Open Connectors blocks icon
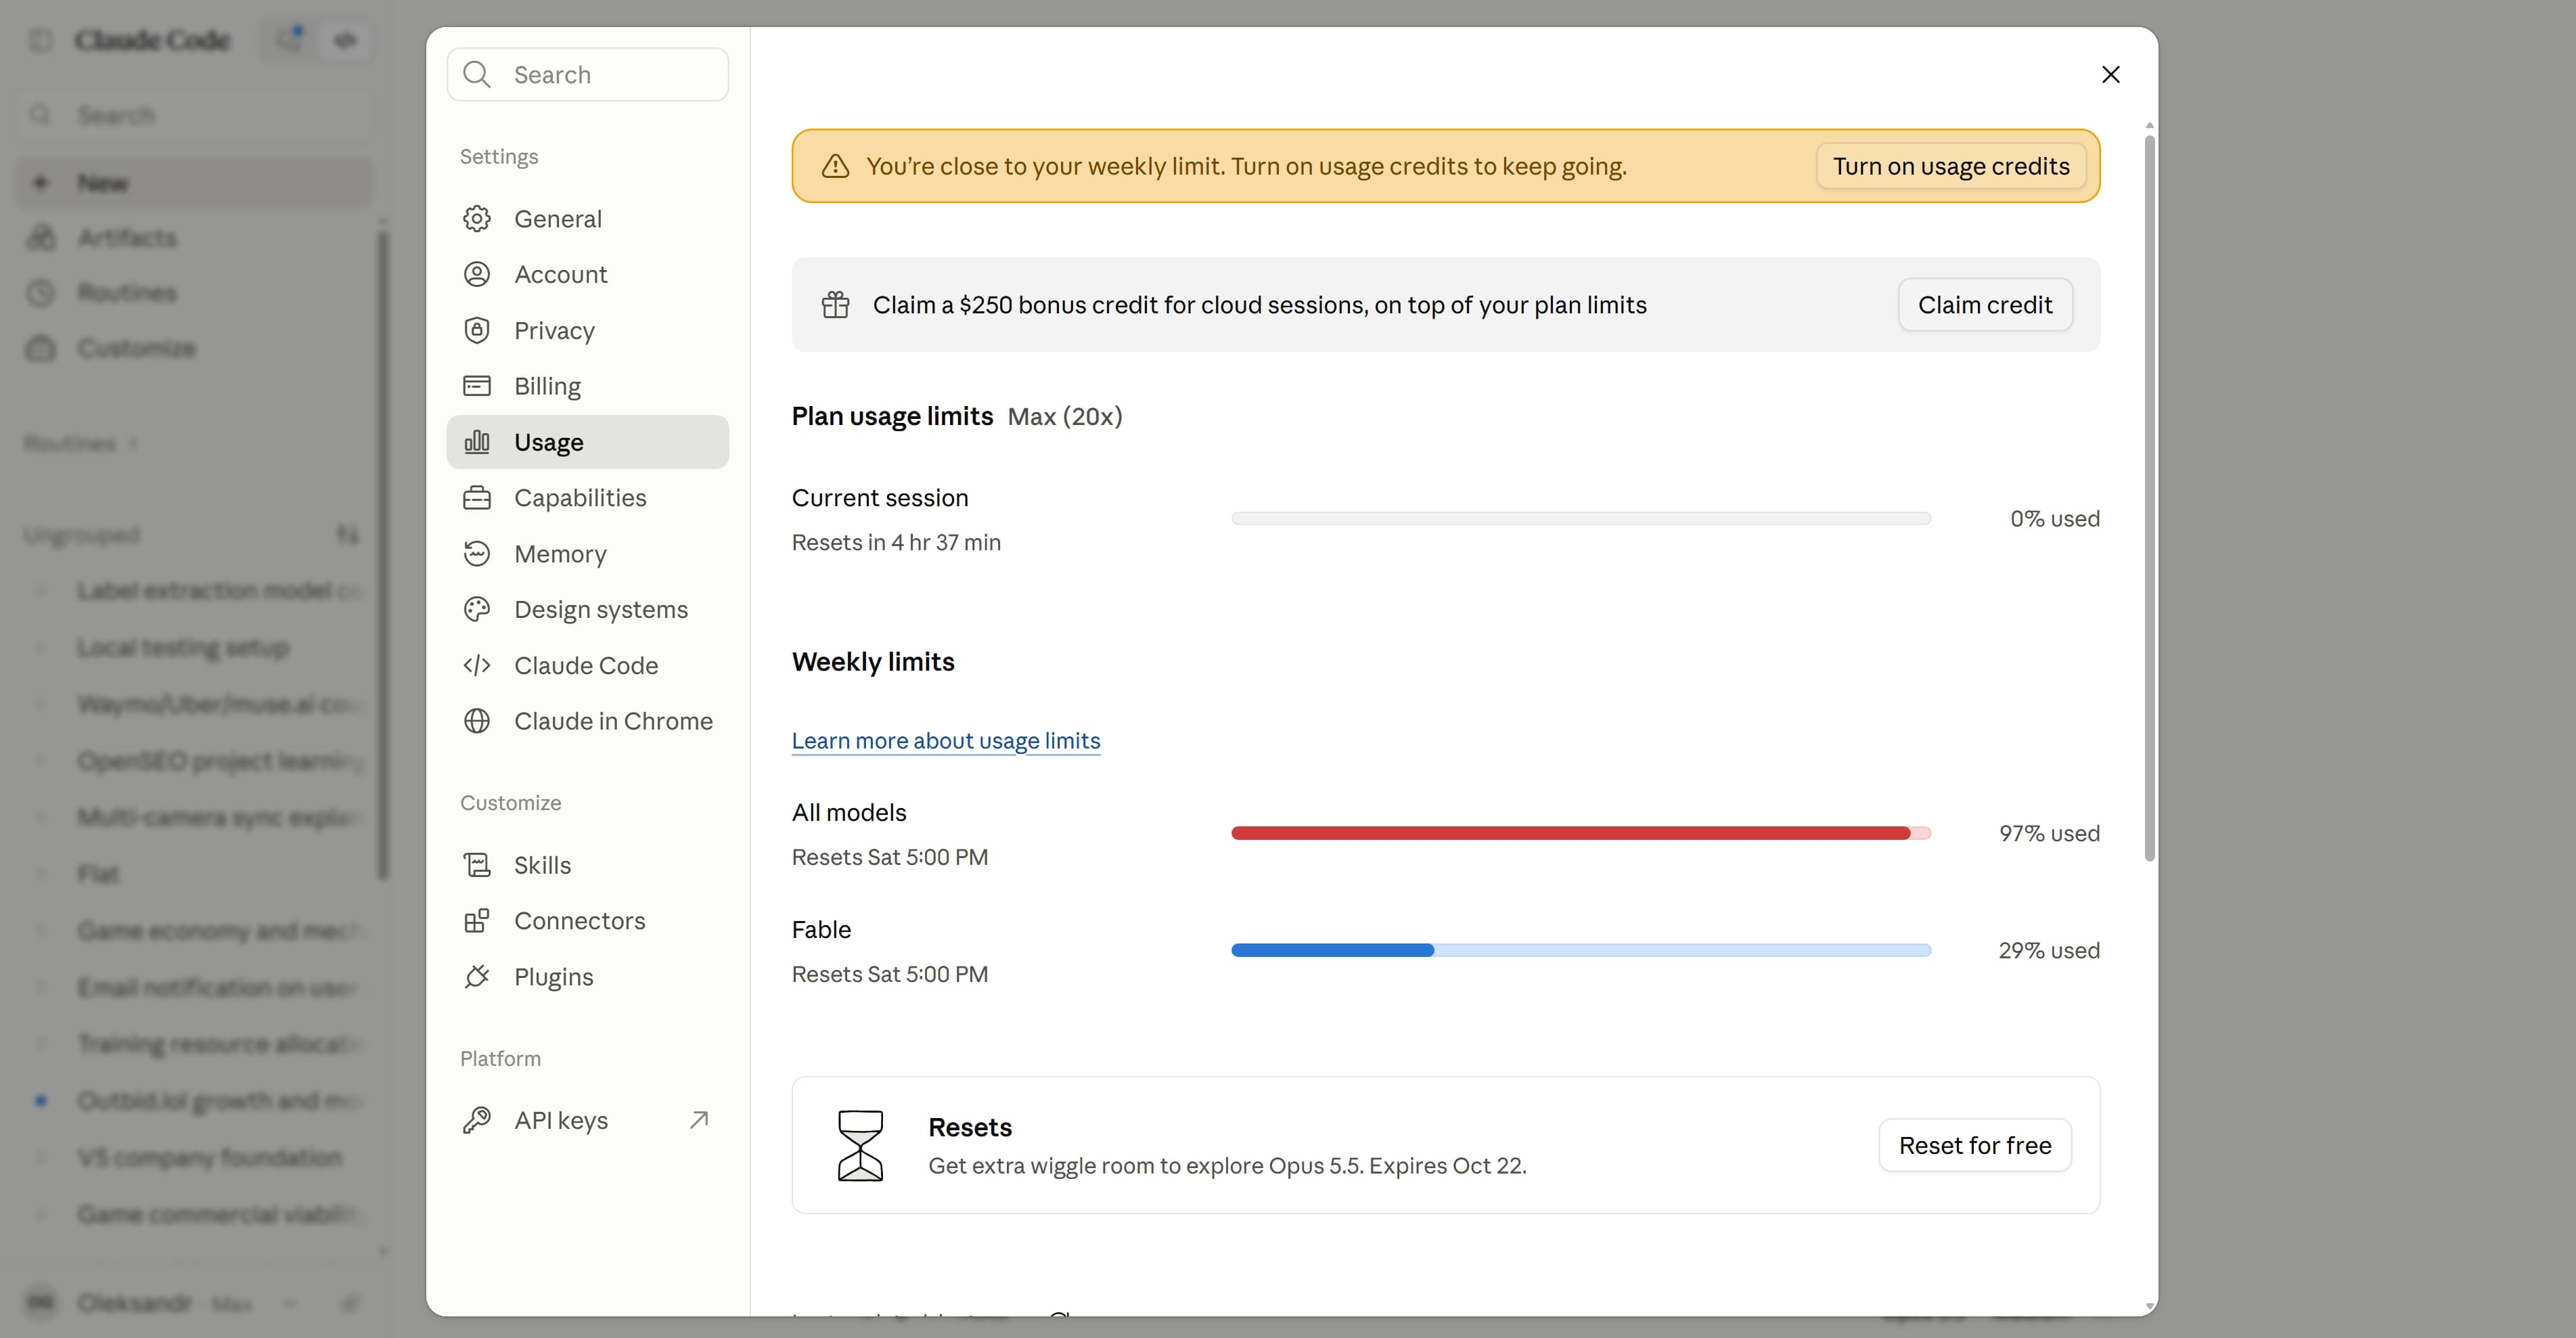This screenshot has height=1338, width=2576. (x=477, y=921)
